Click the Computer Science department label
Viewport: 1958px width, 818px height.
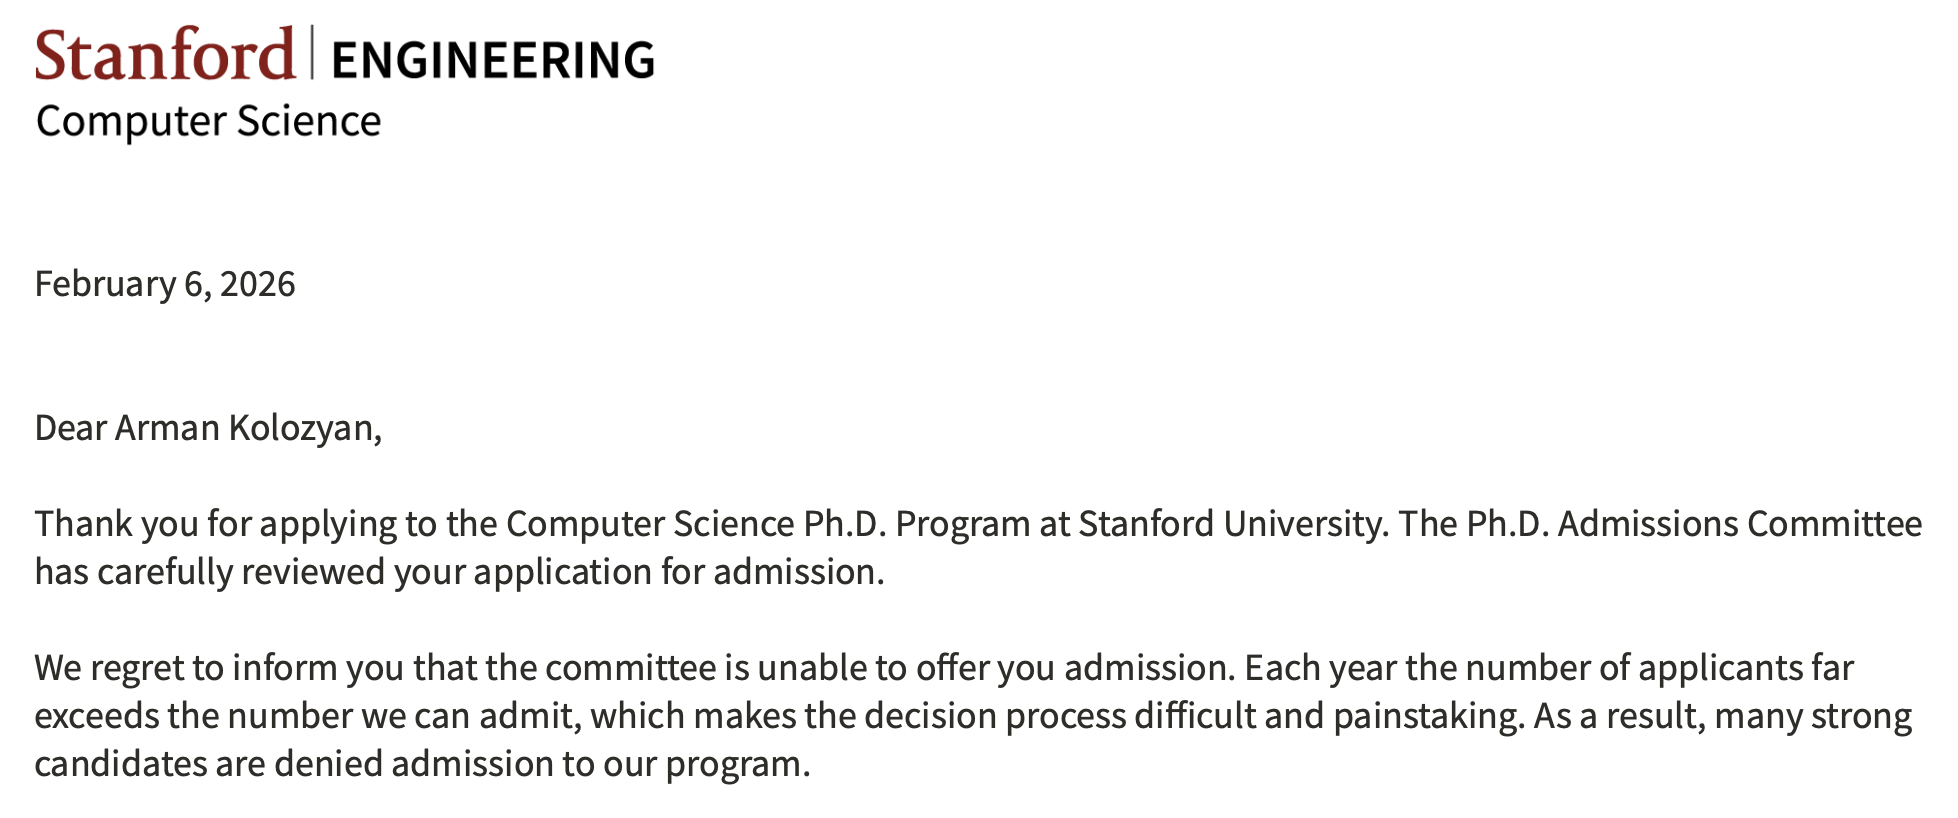click(208, 122)
